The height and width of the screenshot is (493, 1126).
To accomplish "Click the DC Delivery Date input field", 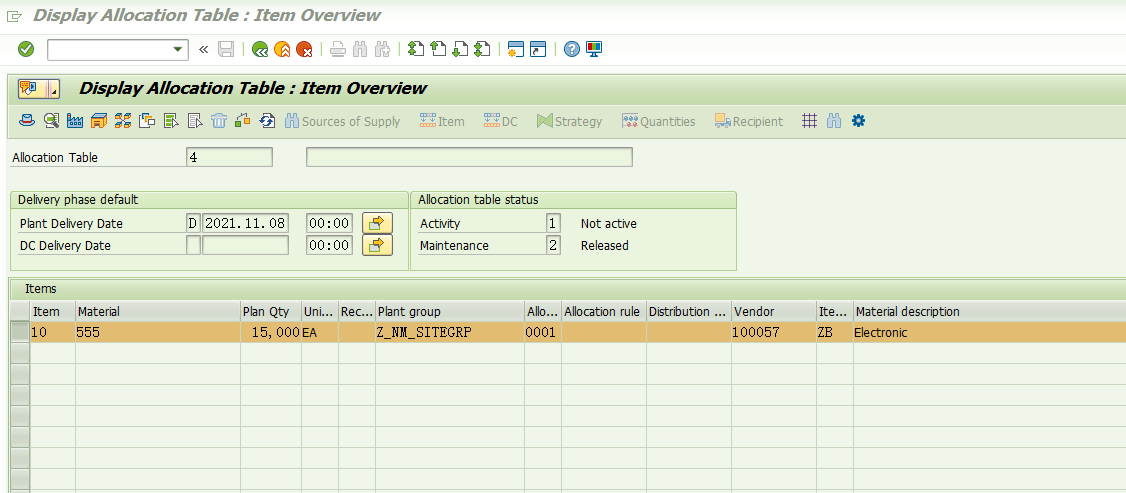I will (245, 245).
